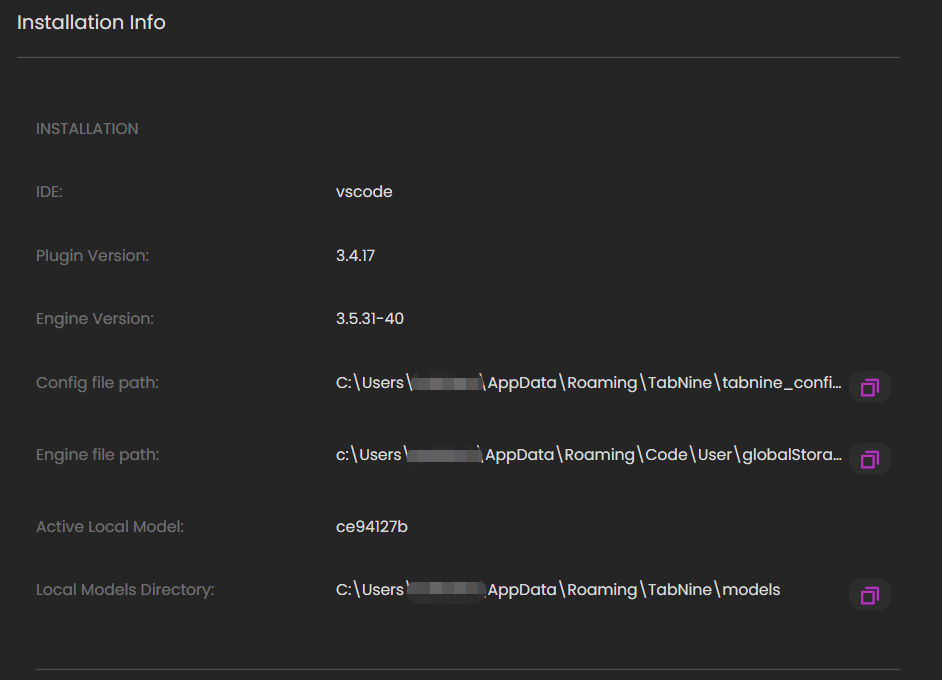The height and width of the screenshot is (680, 942).
Task: Copy the Engine file path
Action: [869, 459]
